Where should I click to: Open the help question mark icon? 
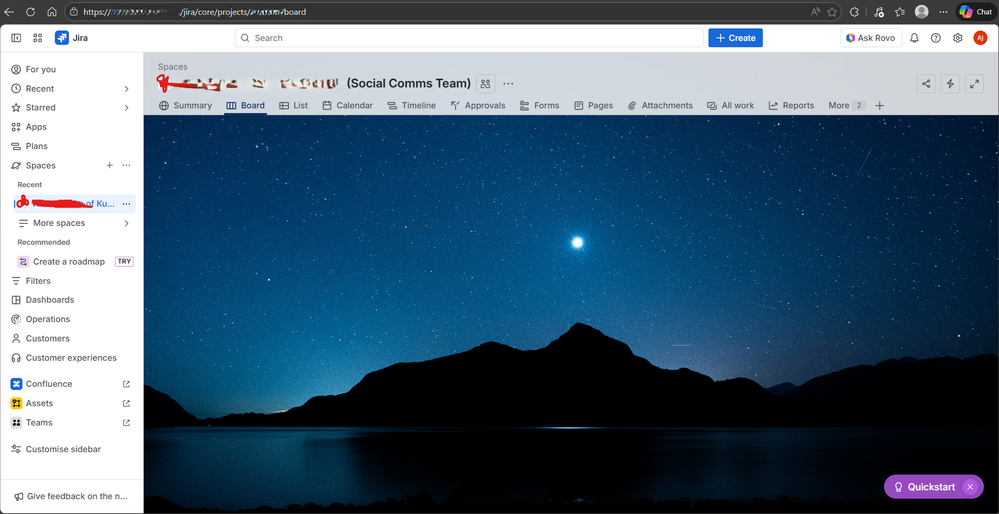(936, 38)
